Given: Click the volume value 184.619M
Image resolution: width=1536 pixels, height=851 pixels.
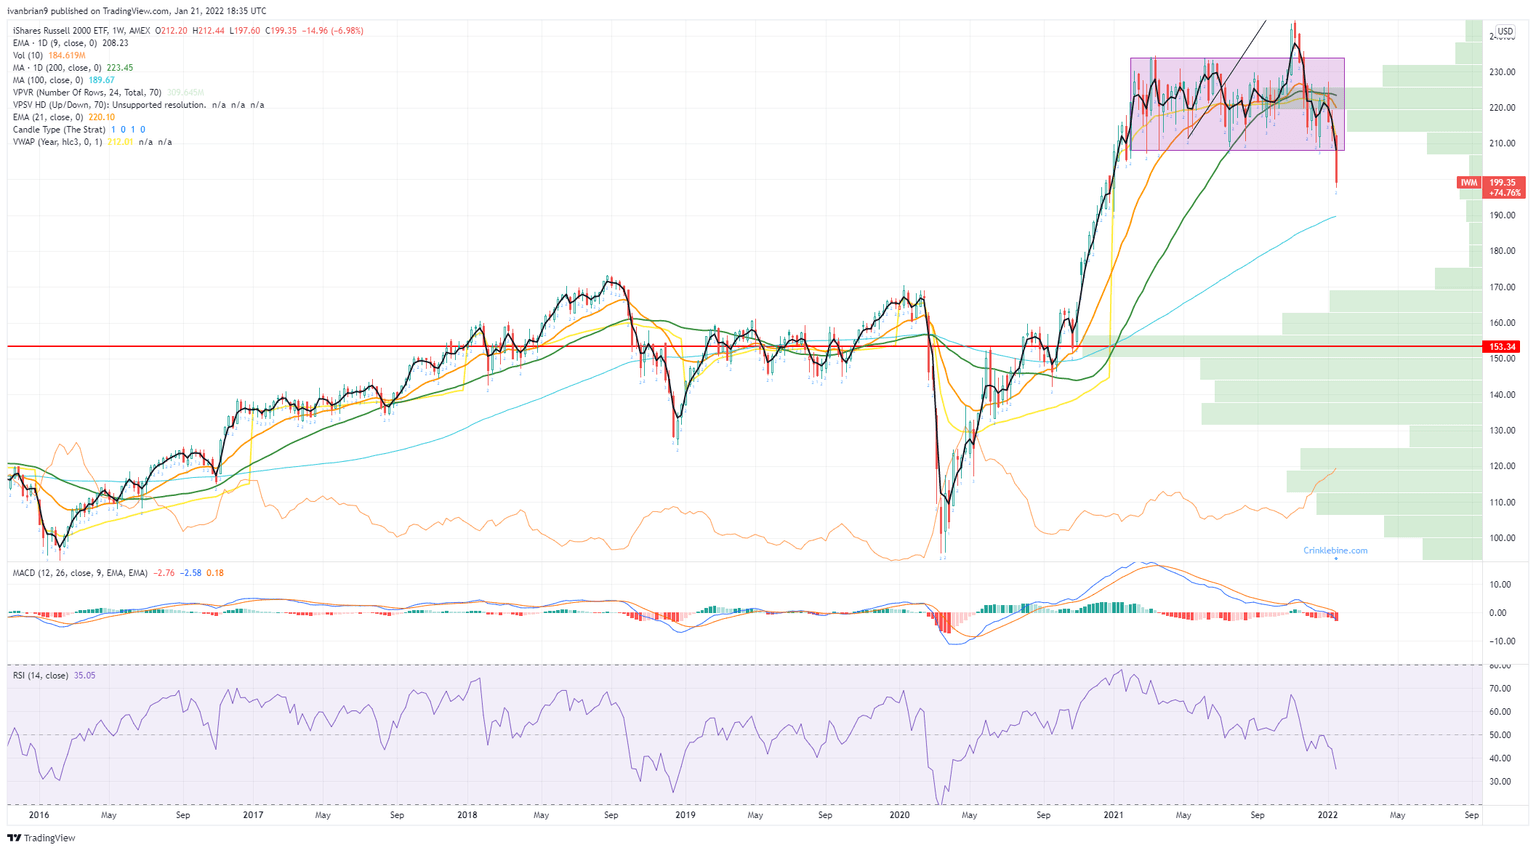Looking at the screenshot, I should click(67, 56).
